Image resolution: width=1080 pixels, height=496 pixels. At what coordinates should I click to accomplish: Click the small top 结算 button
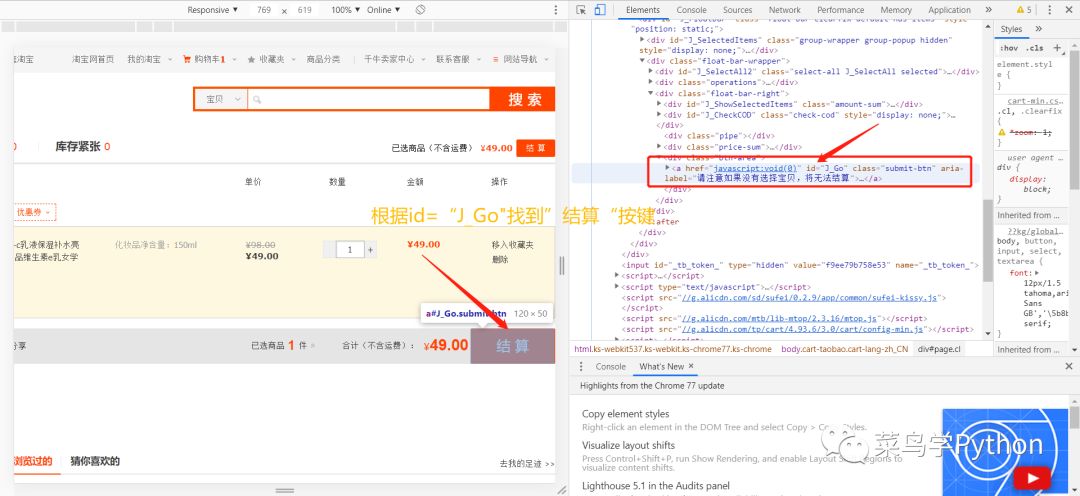point(535,148)
